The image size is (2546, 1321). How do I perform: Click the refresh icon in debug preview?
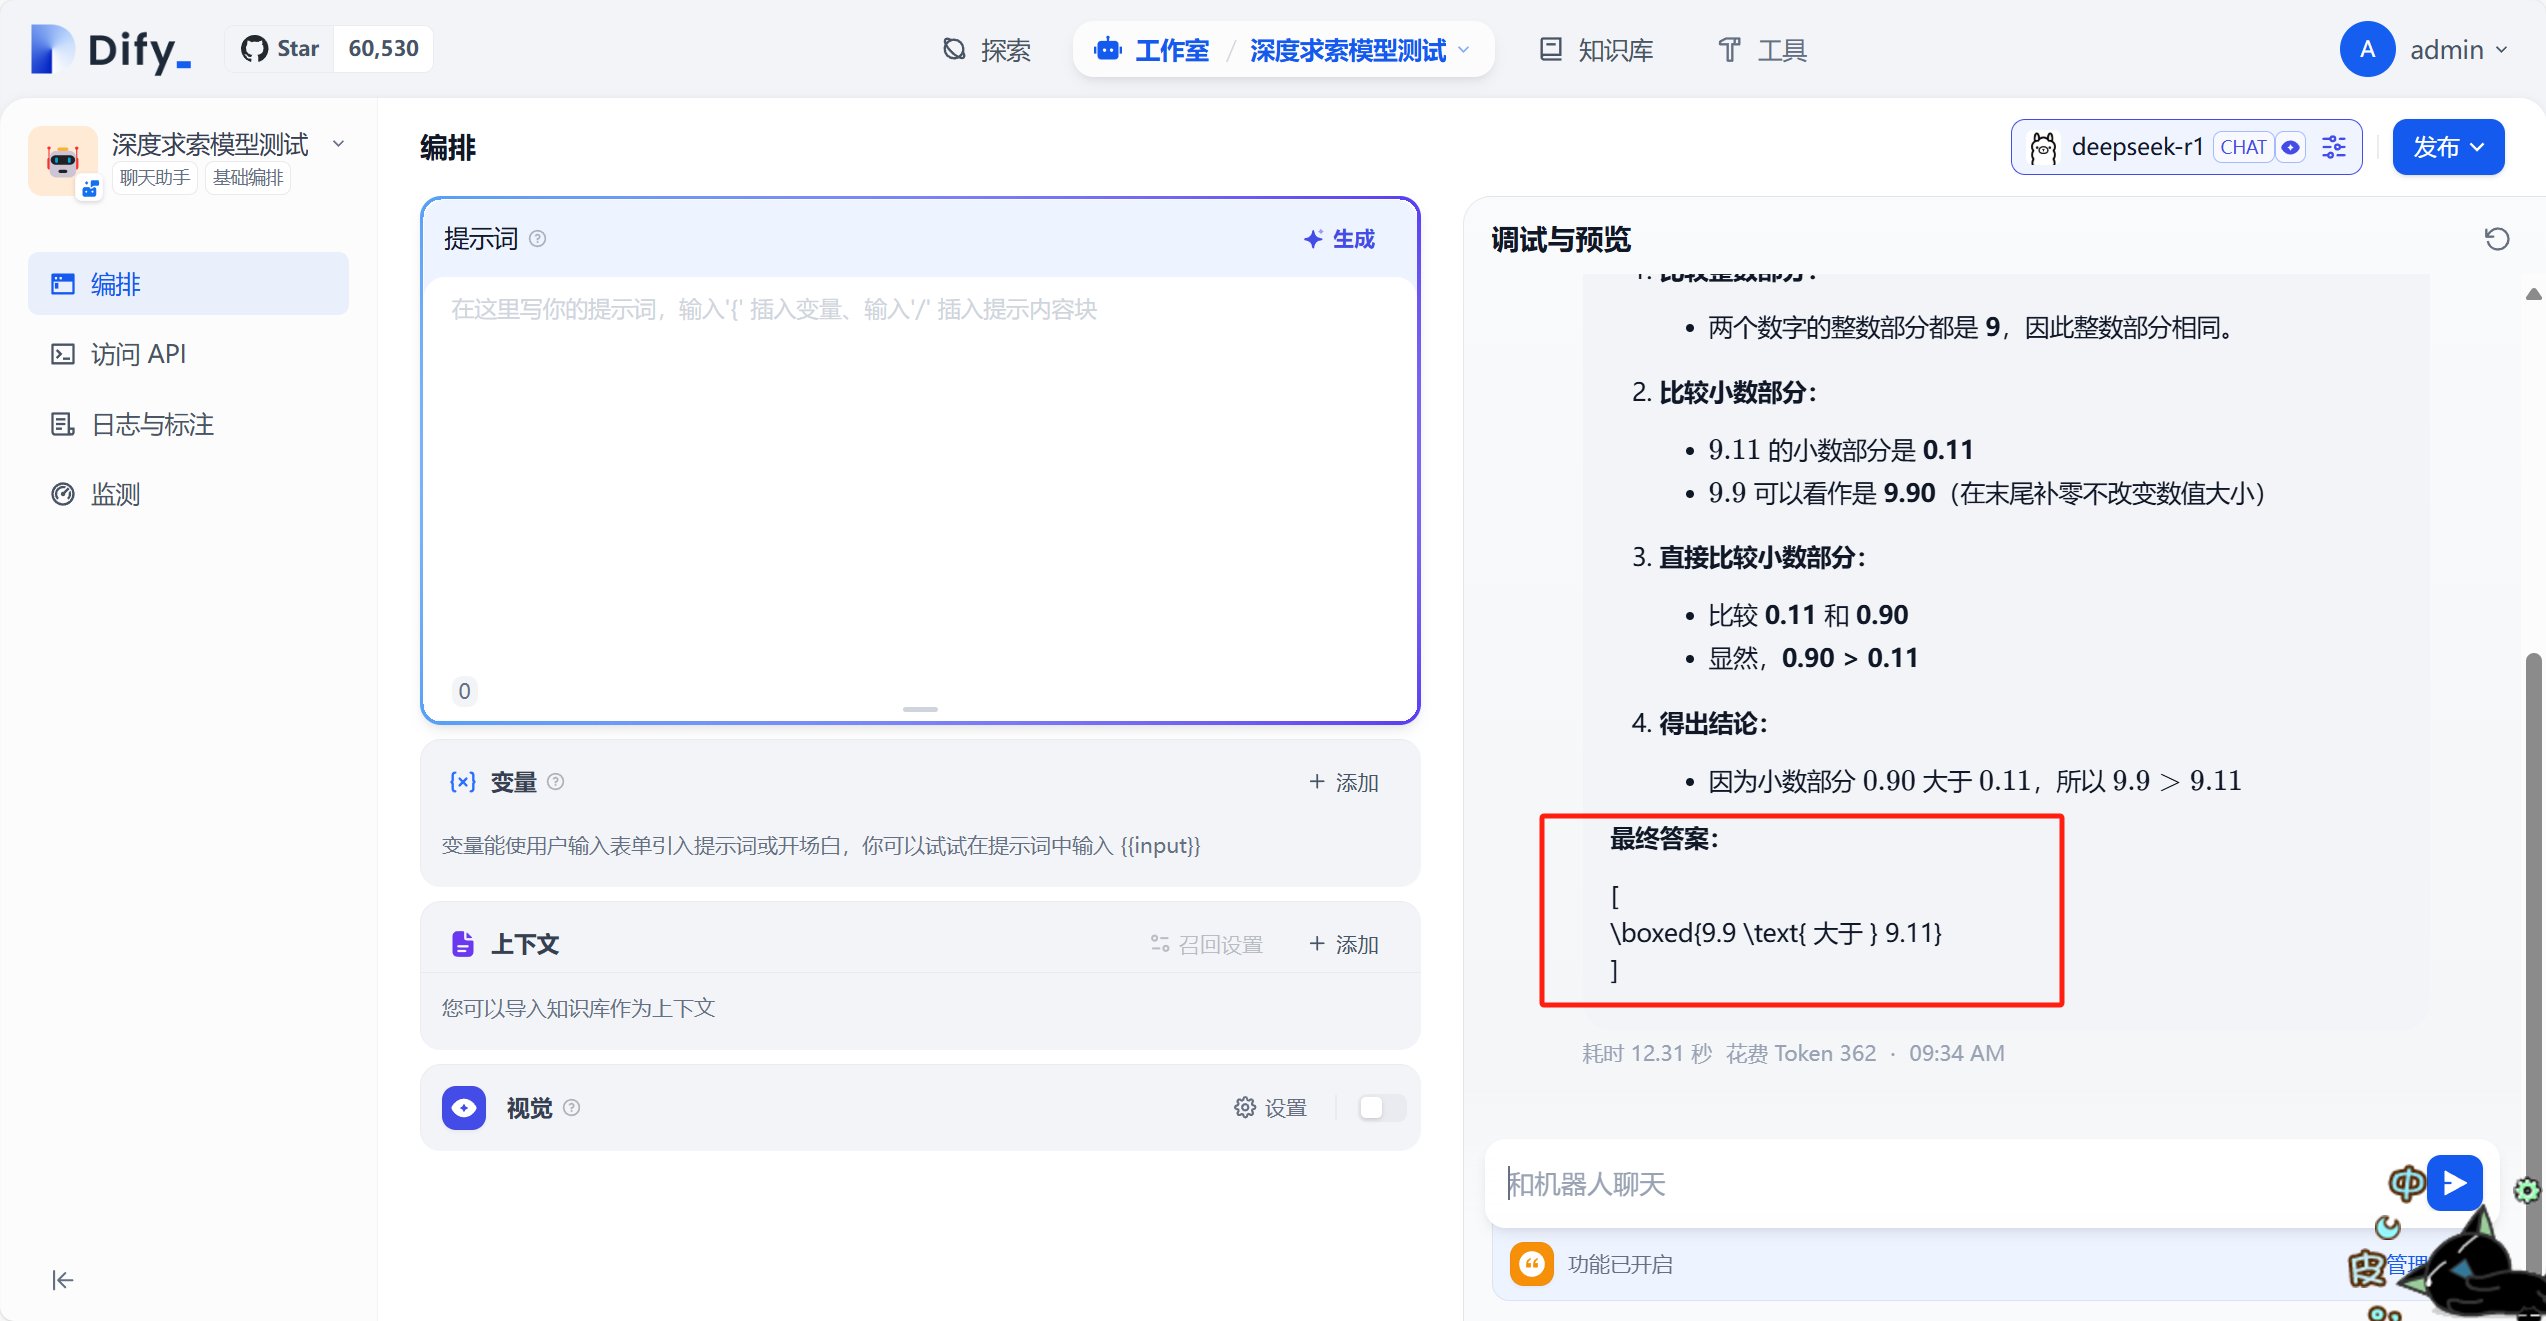pyautogui.click(x=2496, y=239)
